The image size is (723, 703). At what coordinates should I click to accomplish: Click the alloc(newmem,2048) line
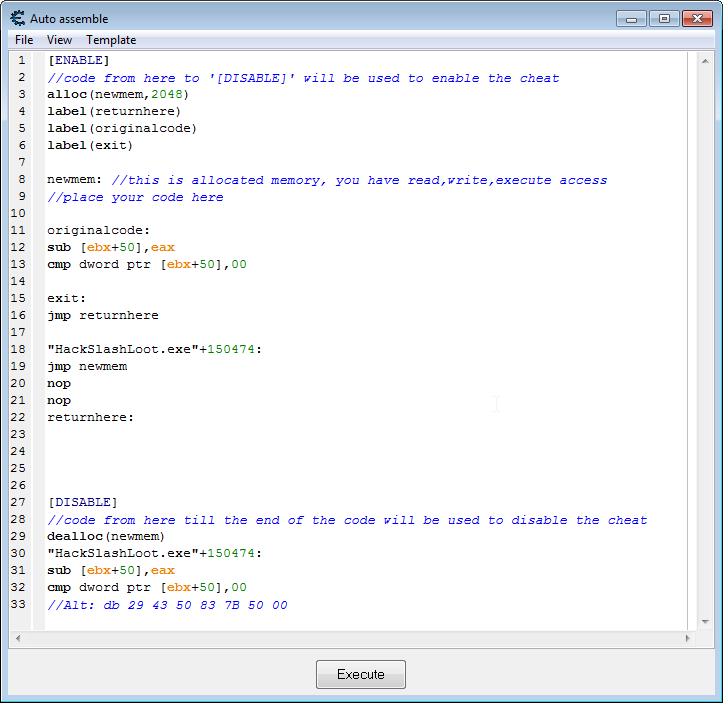[x=118, y=95]
